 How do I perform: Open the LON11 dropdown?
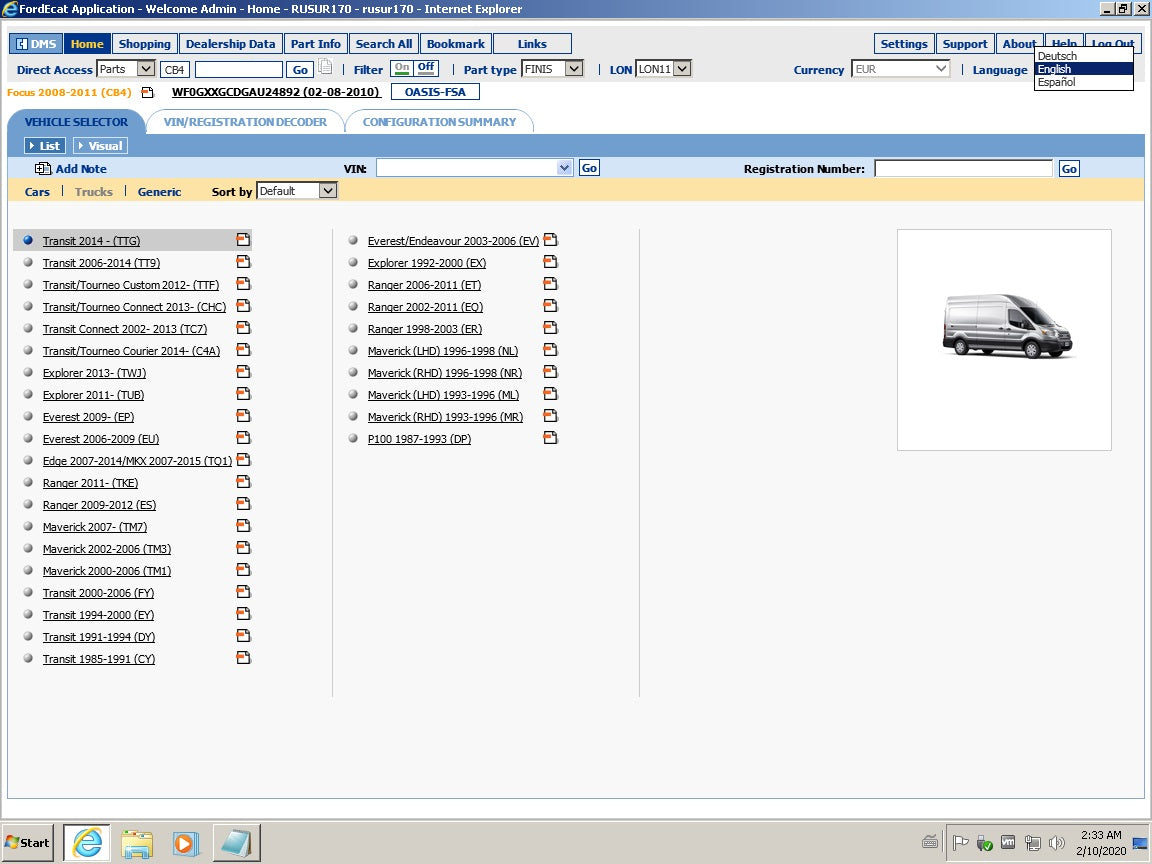tap(684, 69)
